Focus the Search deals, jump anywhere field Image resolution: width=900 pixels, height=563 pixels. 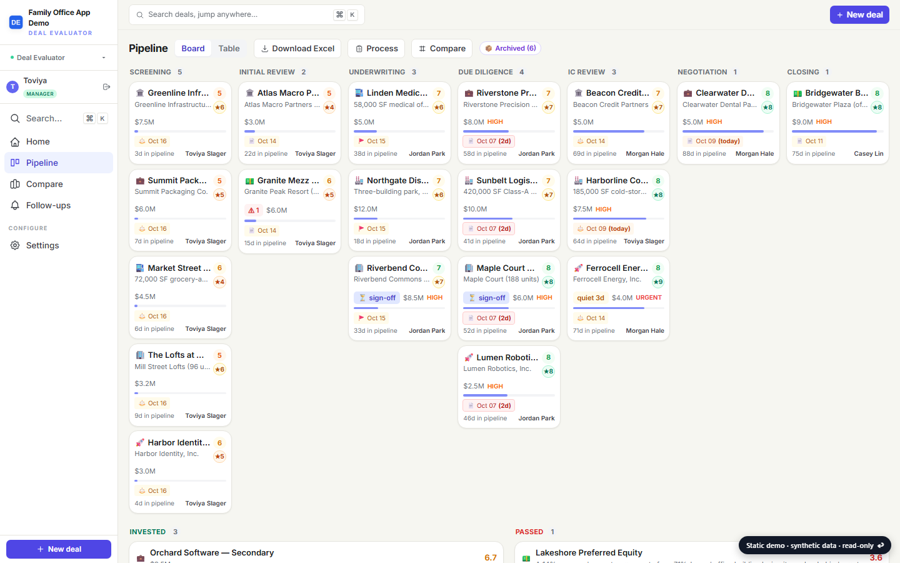coord(247,15)
